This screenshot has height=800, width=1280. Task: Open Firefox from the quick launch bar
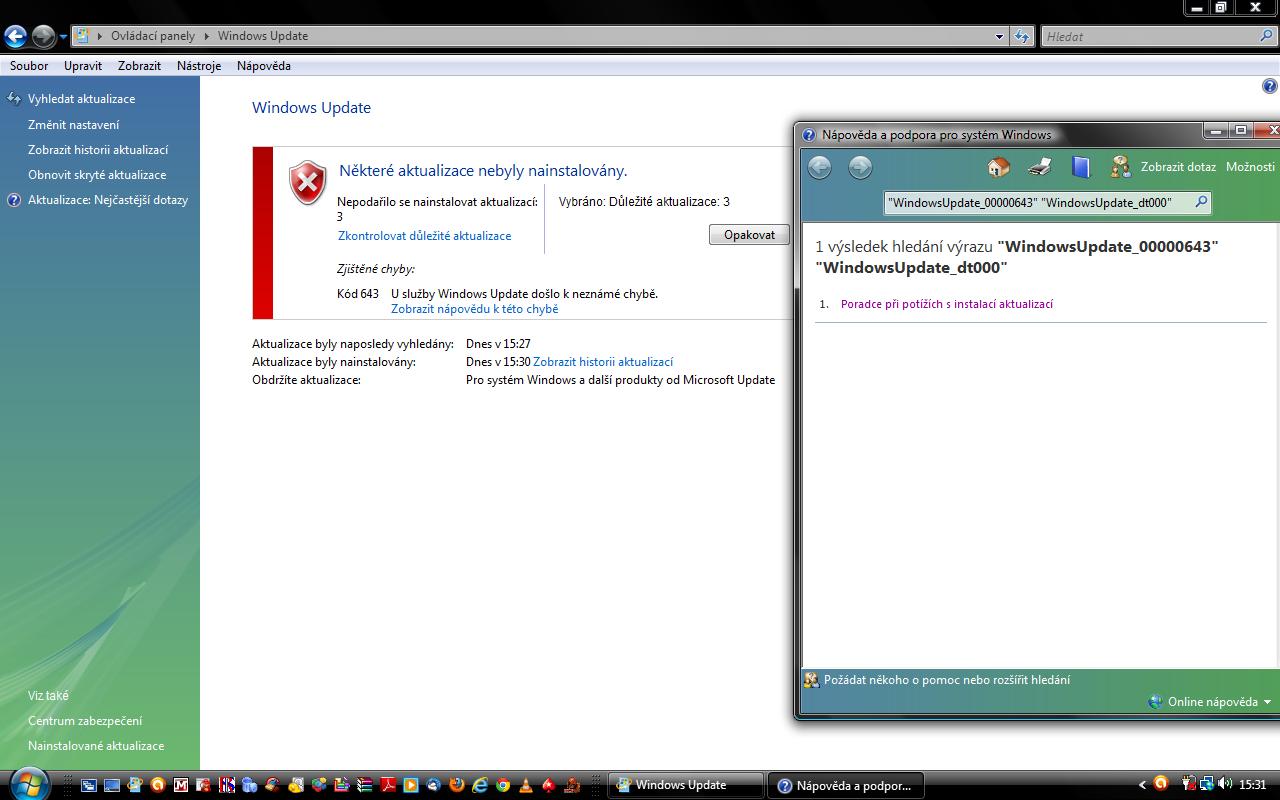click(x=458, y=785)
